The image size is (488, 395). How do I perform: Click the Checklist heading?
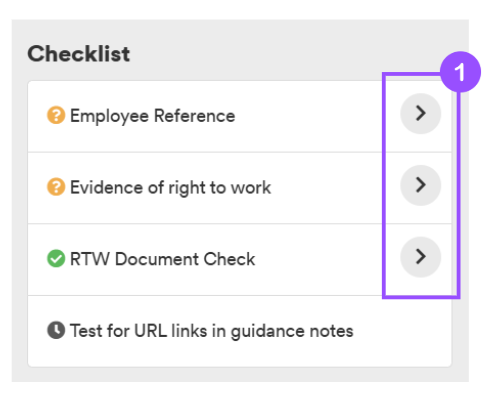[x=79, y=54]
